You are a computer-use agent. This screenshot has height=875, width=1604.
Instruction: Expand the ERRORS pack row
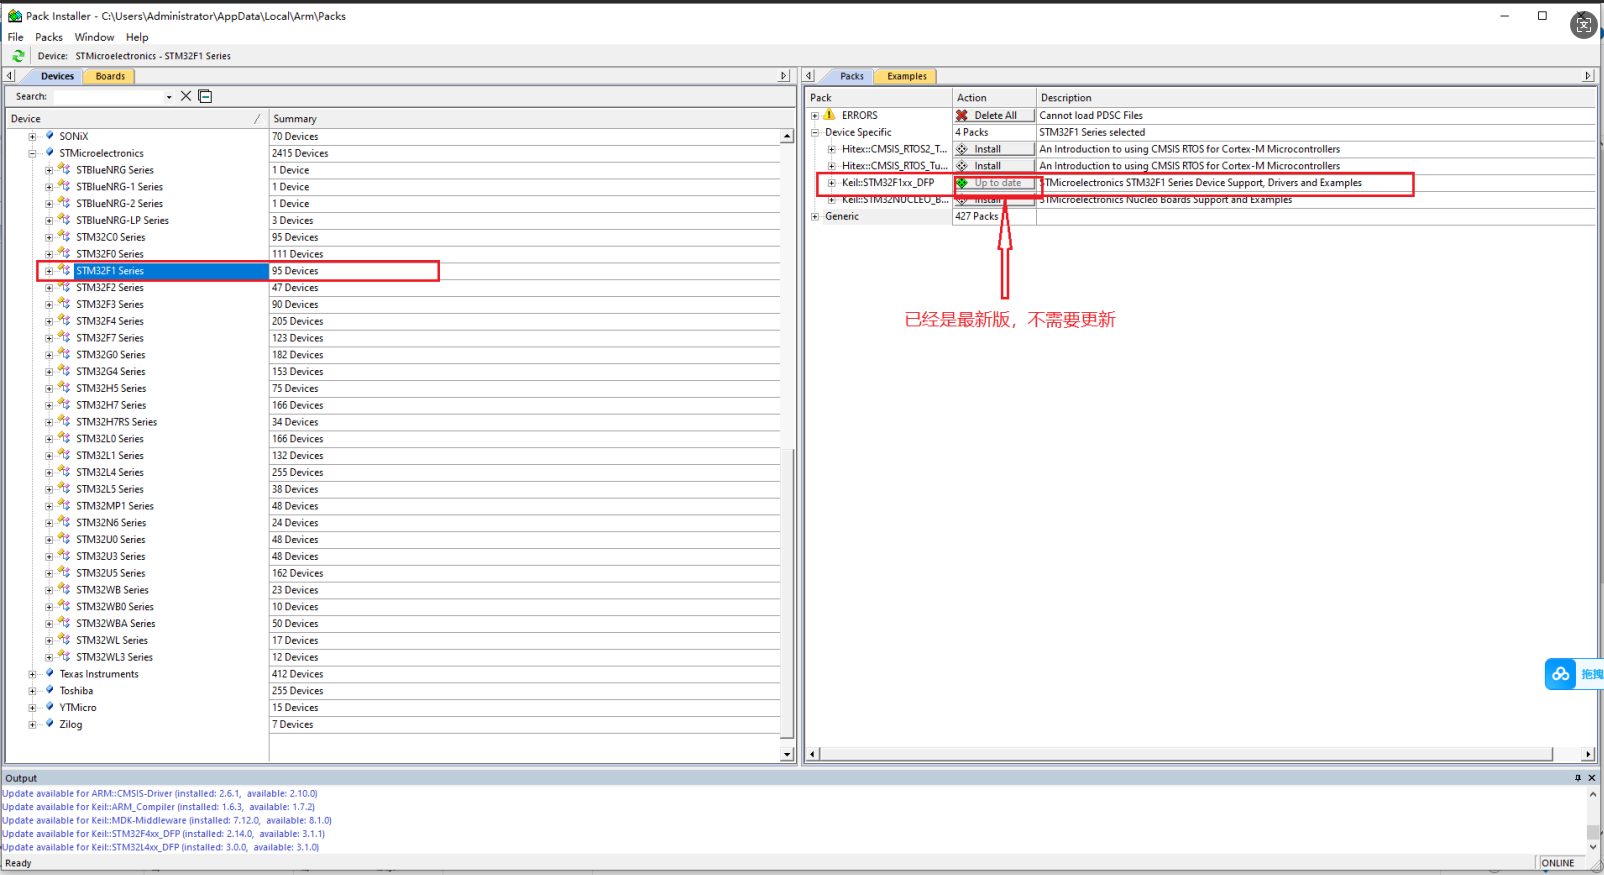(815, 115)
